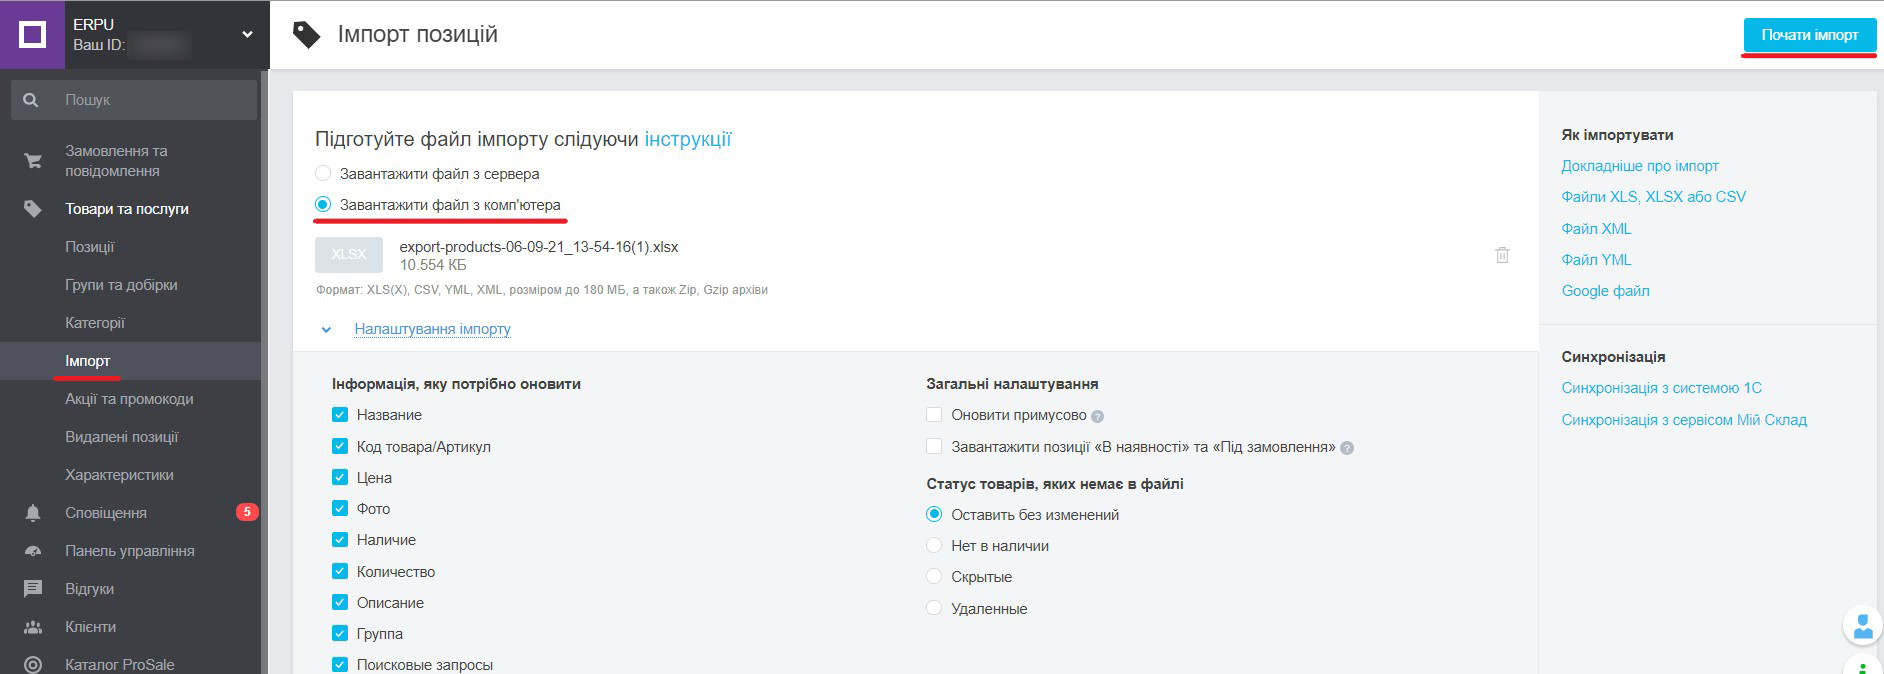Select Удаленные status option
This screenshot has height=674, width=1884.
[934, 608]
